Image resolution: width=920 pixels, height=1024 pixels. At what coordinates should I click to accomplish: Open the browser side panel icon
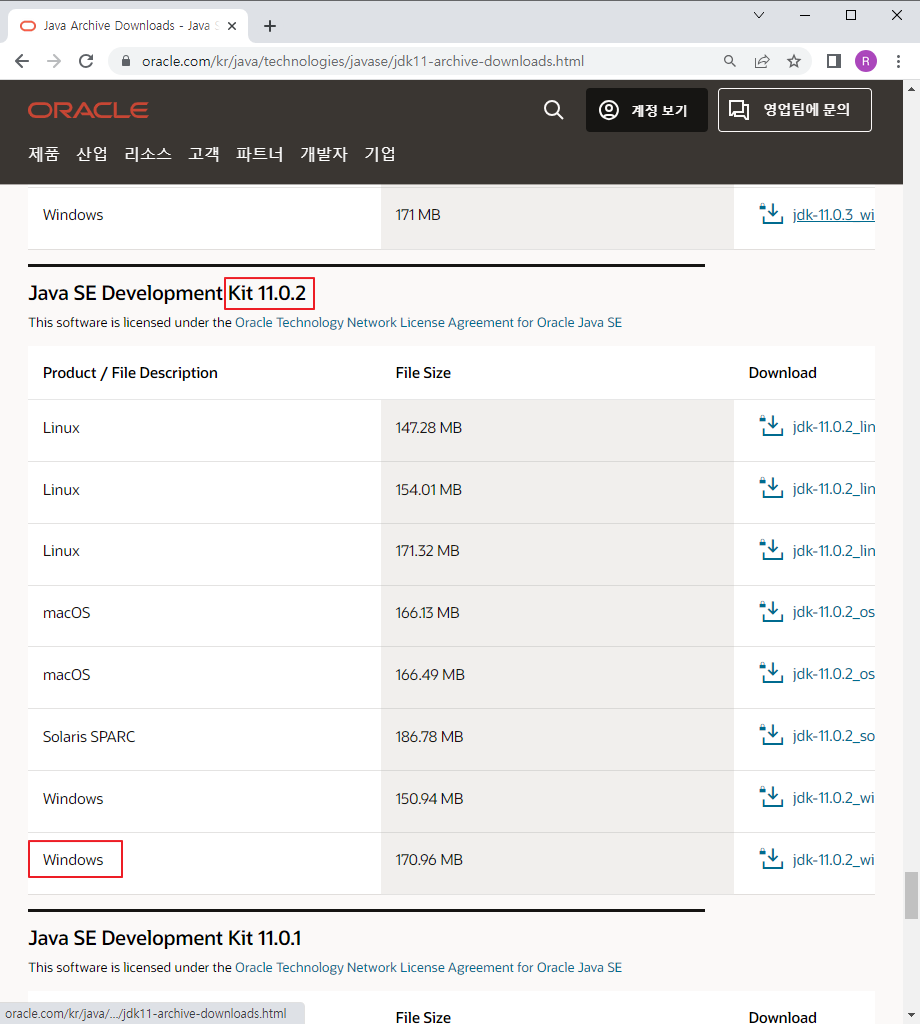click(x=834, y=61)
